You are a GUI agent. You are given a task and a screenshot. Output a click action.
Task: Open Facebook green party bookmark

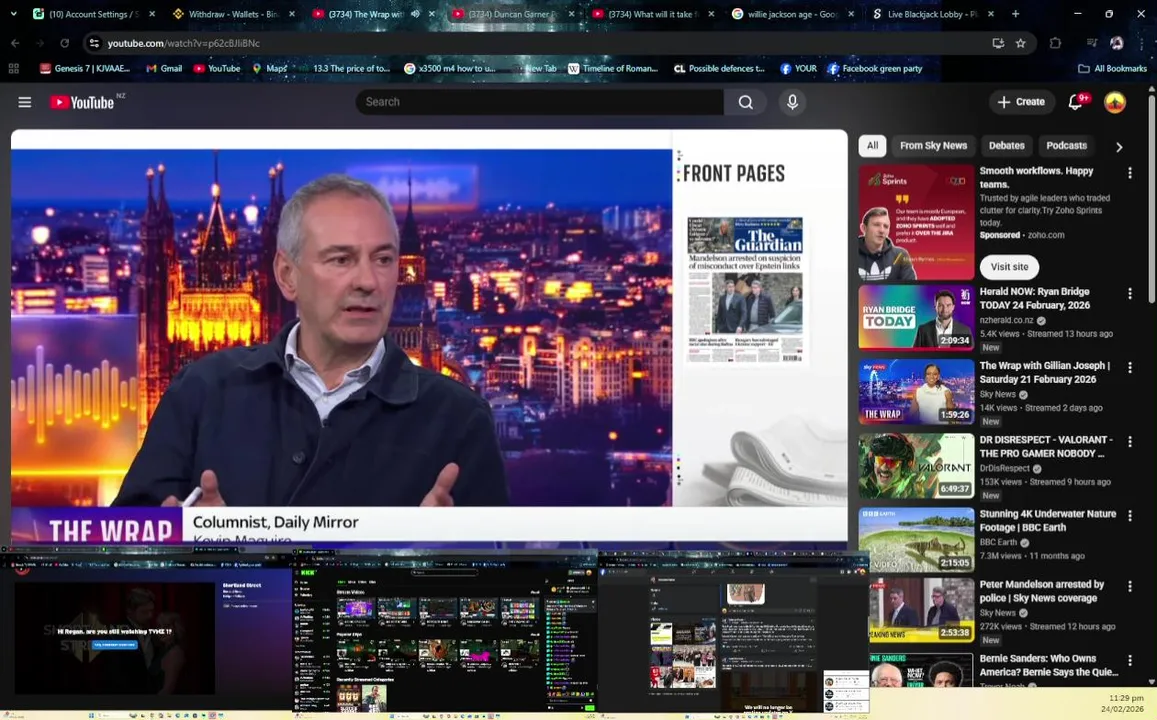click(875, 69)
